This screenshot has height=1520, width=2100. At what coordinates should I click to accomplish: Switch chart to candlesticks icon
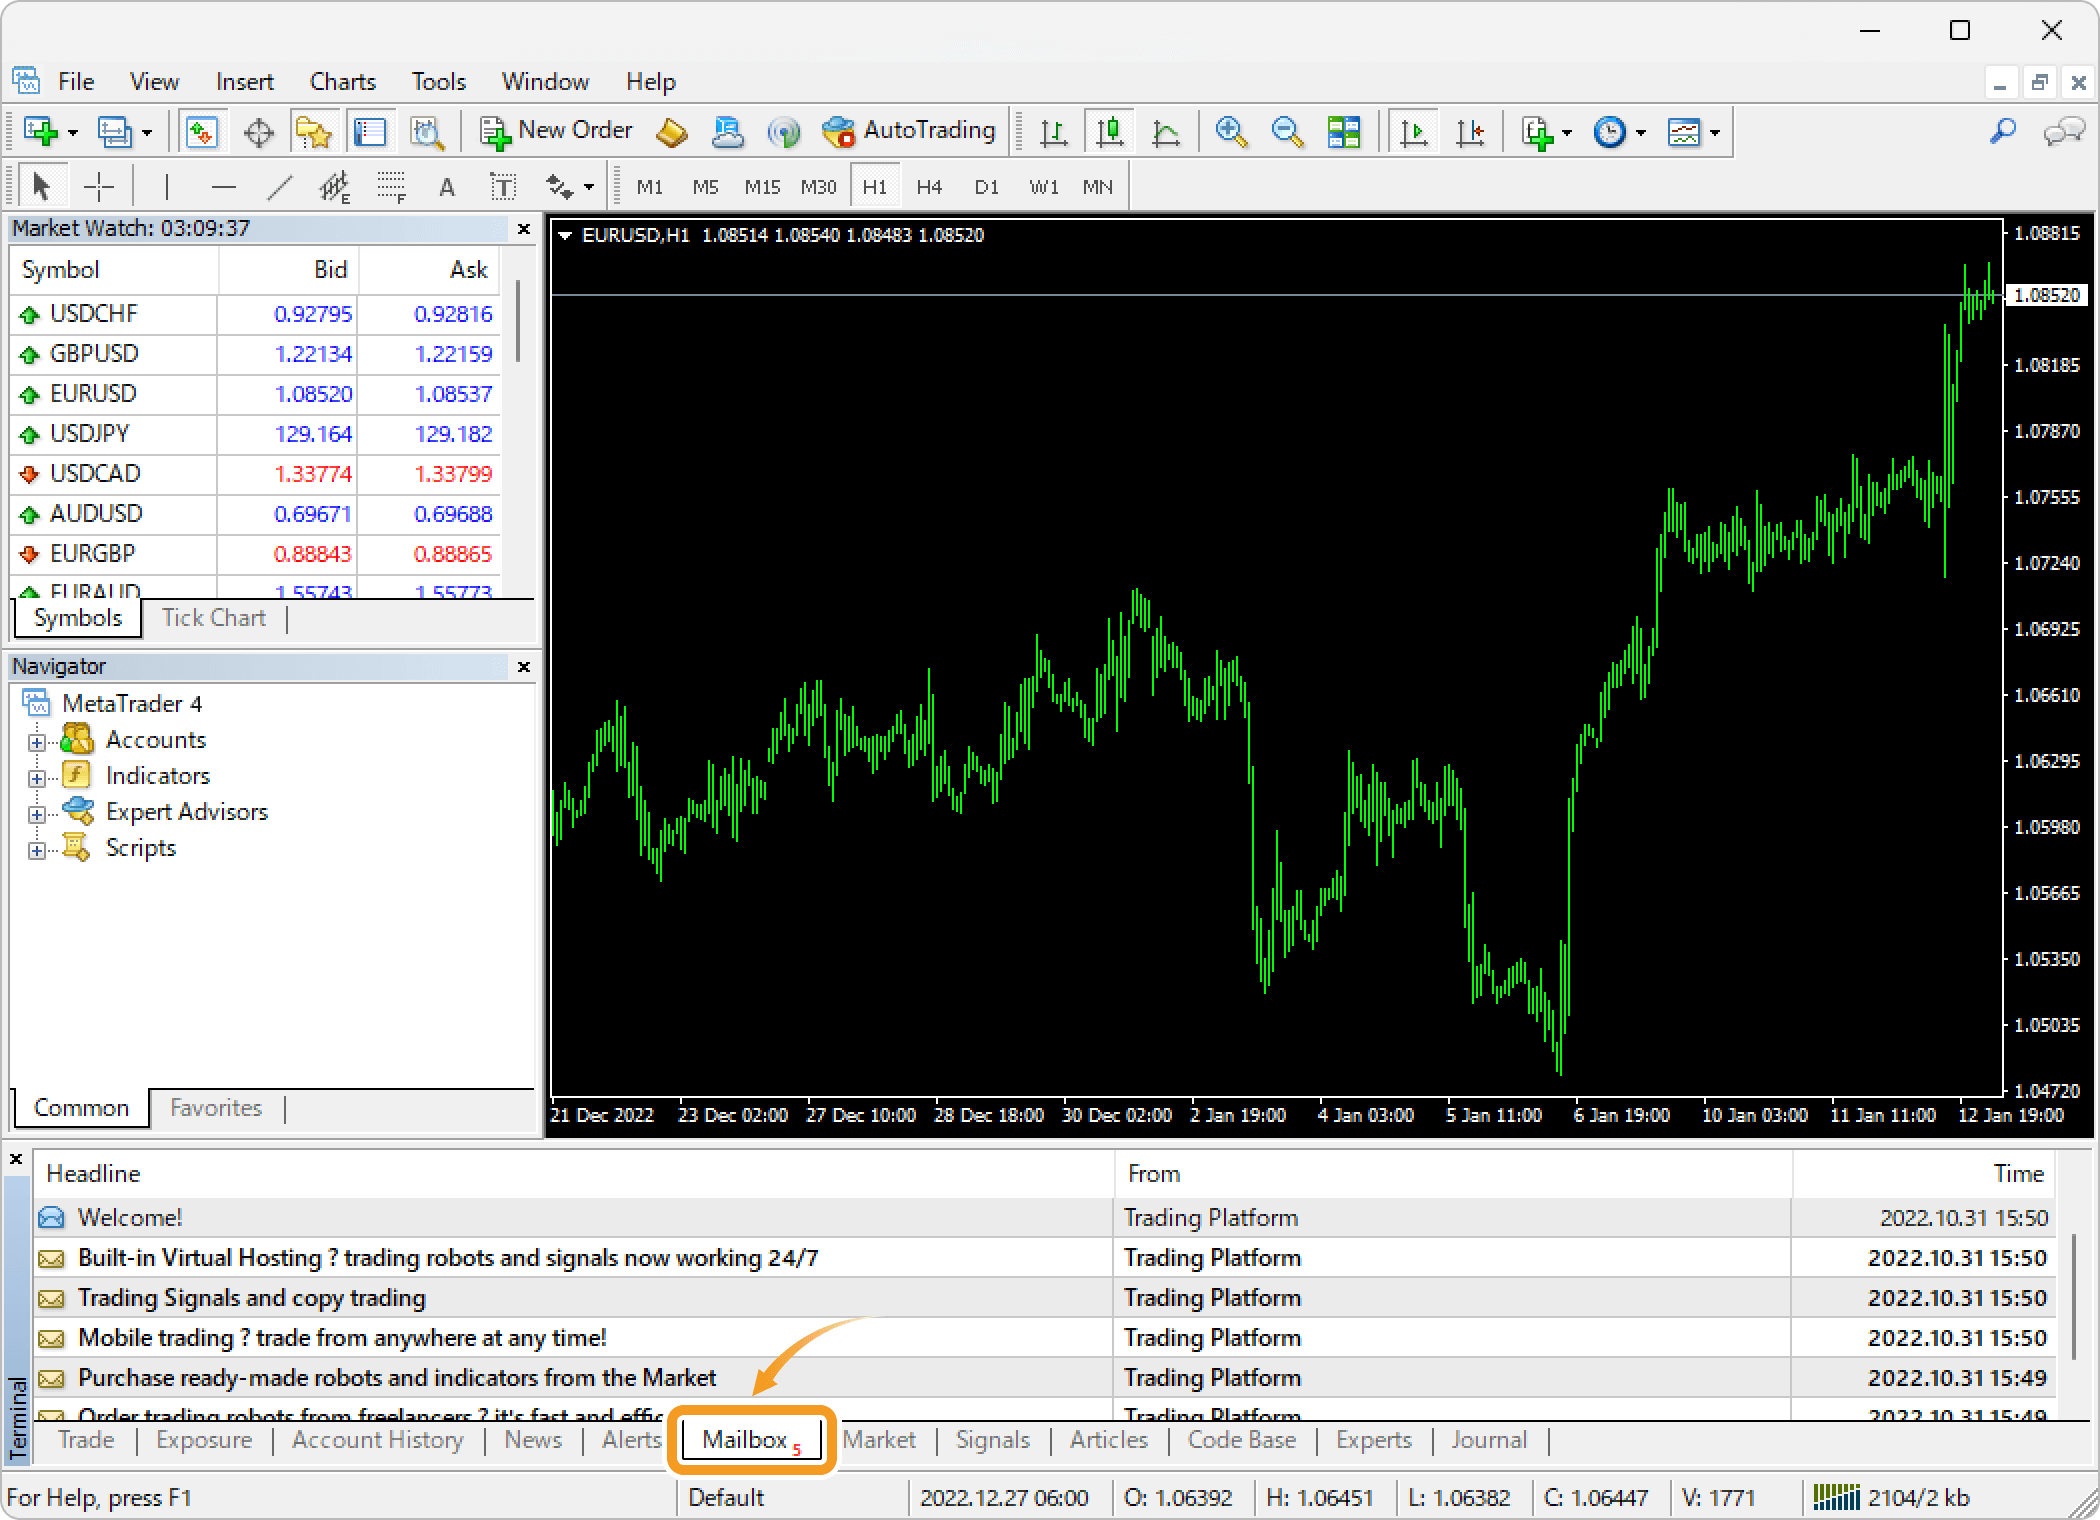1109,131
